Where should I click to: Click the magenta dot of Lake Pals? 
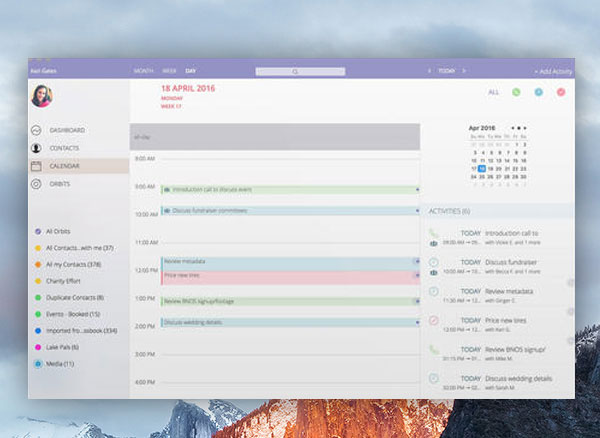tap(38, 347)
